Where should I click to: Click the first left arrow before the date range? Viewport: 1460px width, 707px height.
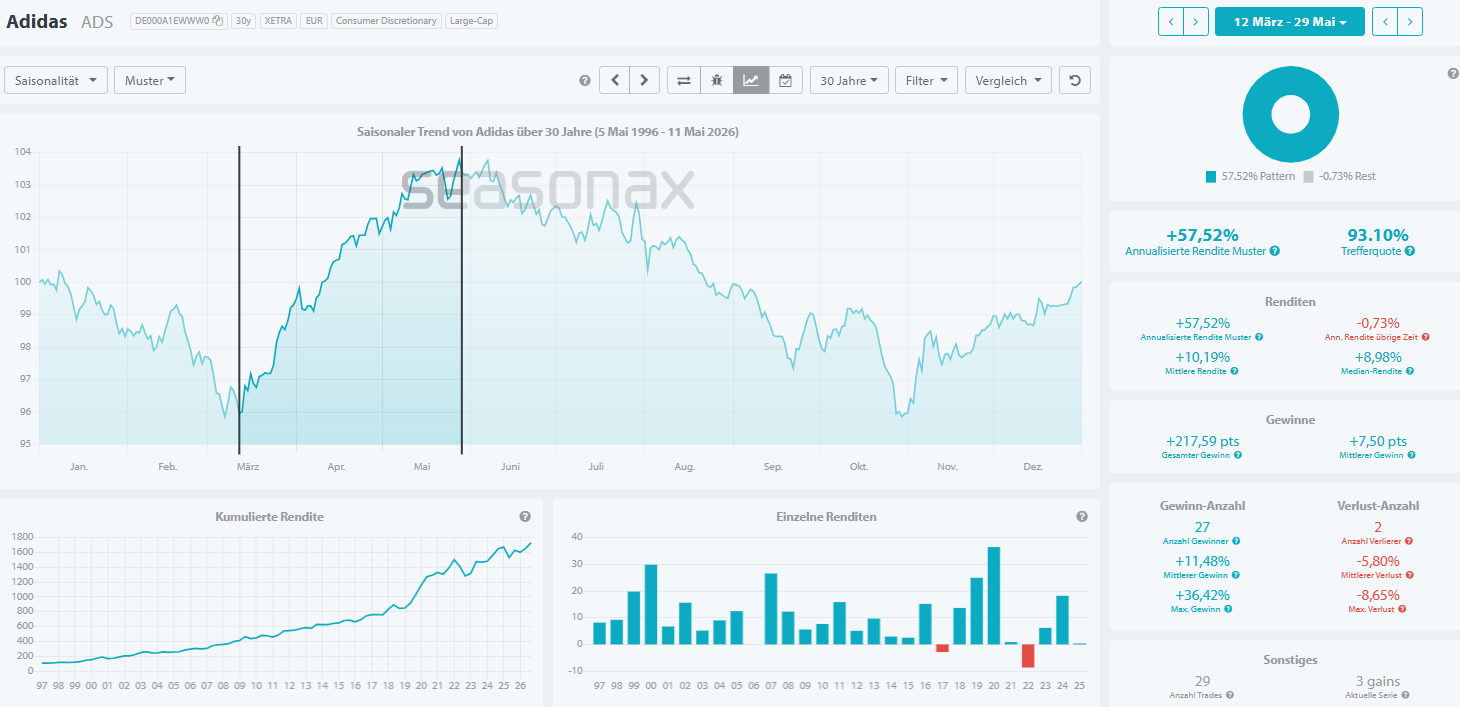[1171, 21]
